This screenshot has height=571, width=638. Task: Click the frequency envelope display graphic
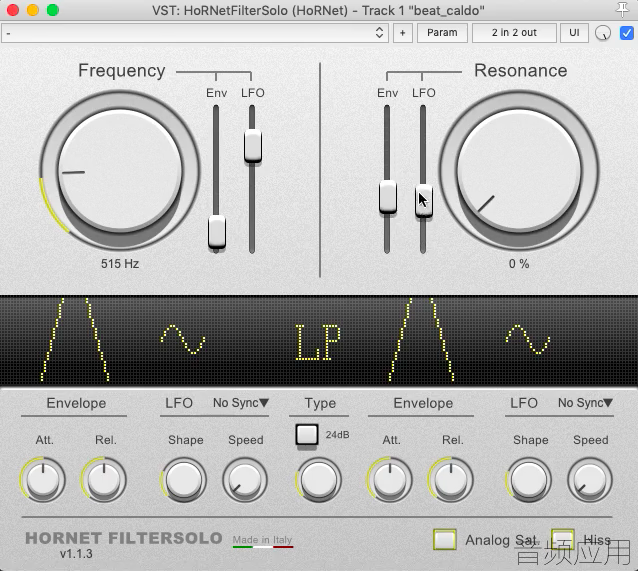75,339
